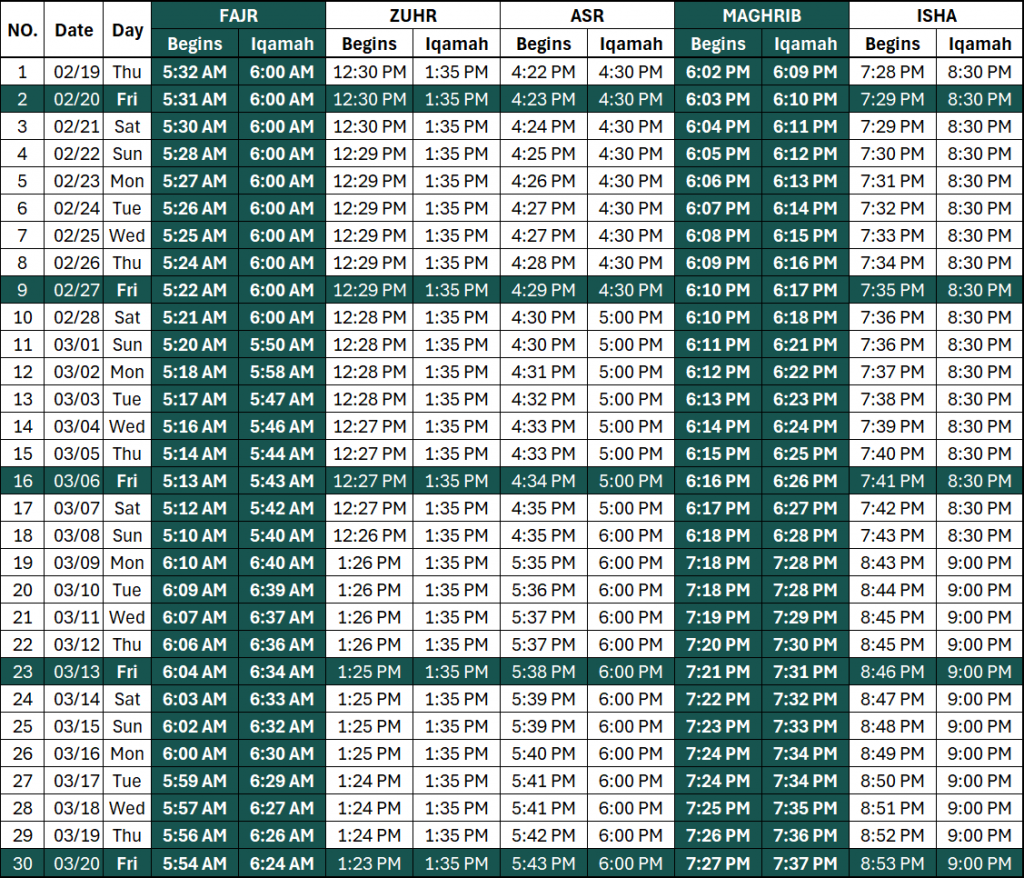The image size is (1024, 878).
Task: Select the 03/20 date cell in last row
Action: [74, 862]
